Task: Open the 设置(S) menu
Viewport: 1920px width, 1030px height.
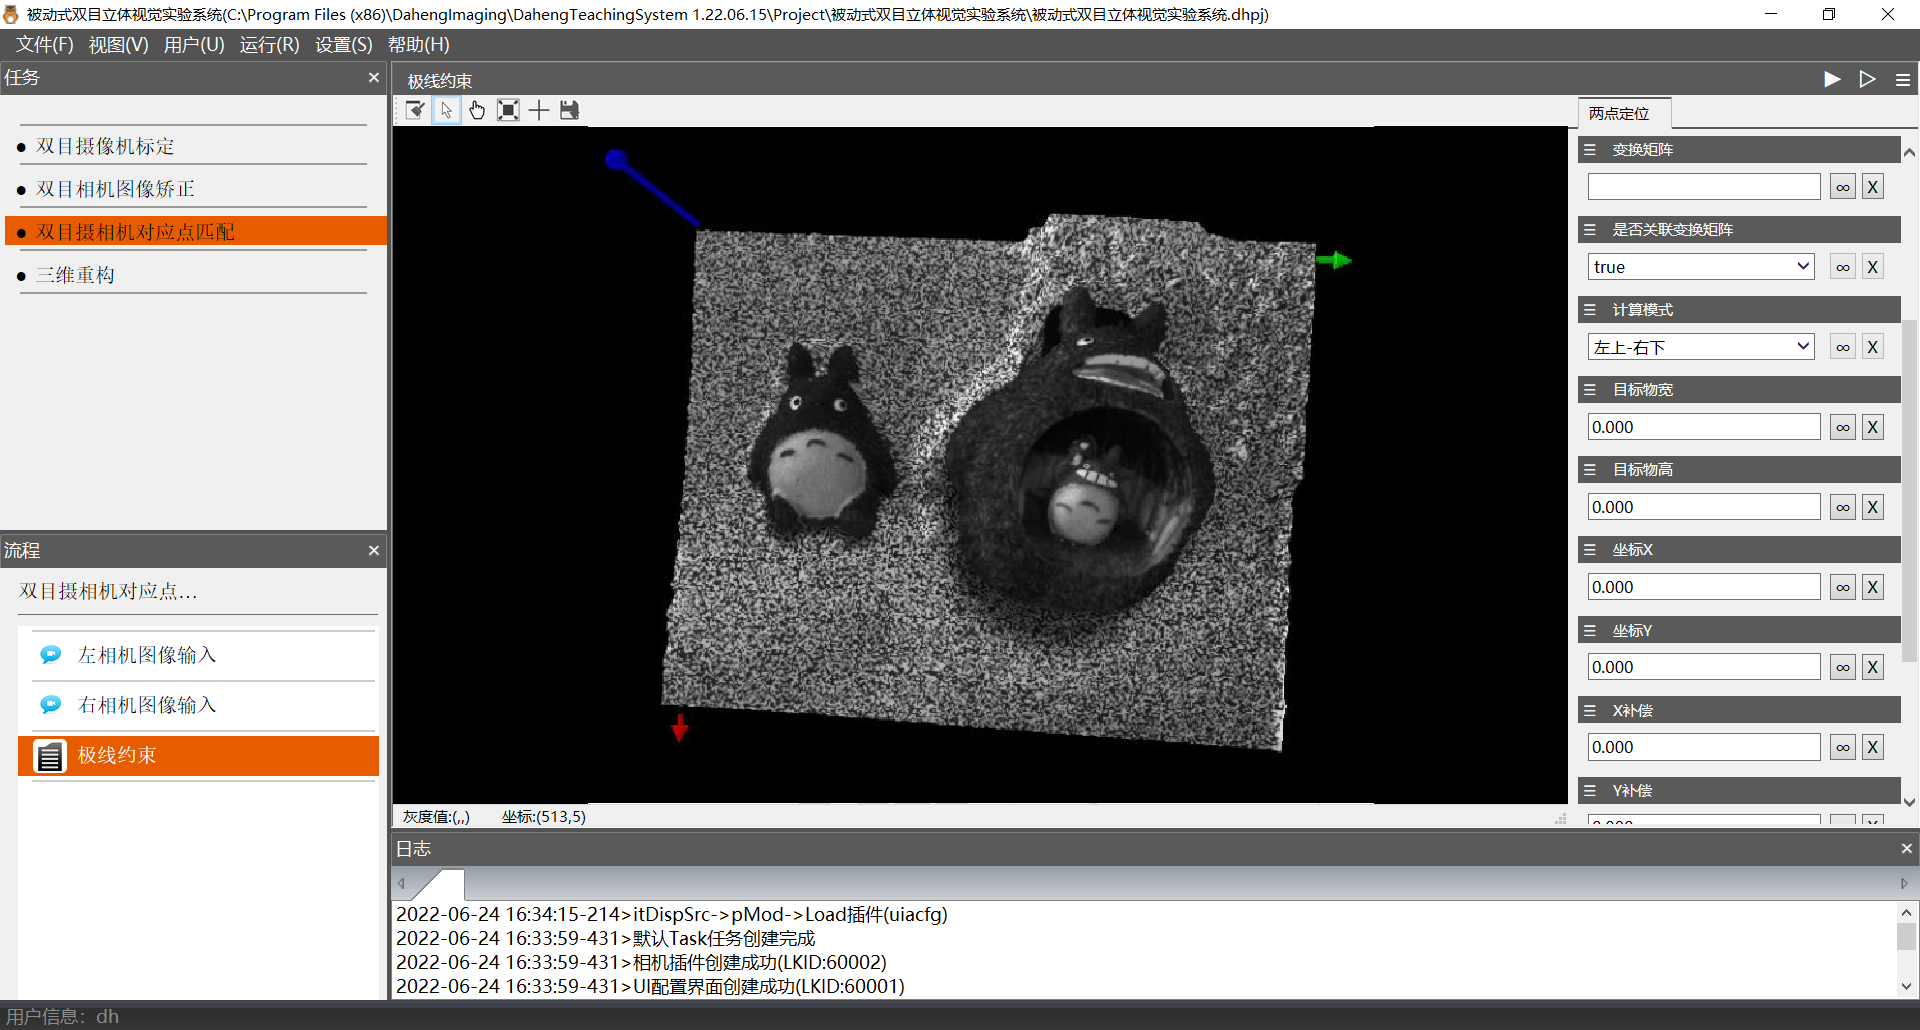Action: (344, 45)
